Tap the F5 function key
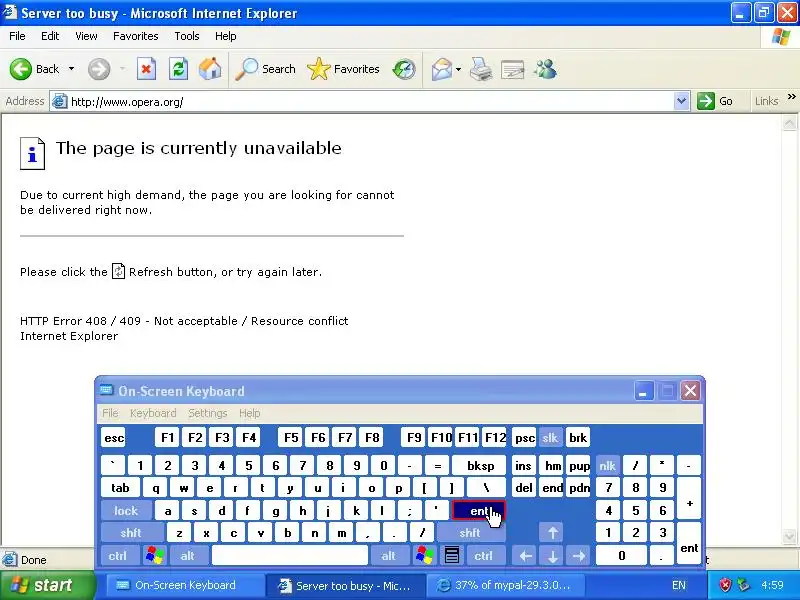The height and width of the screenshot is (600, 800). click(x=291, y=438)
